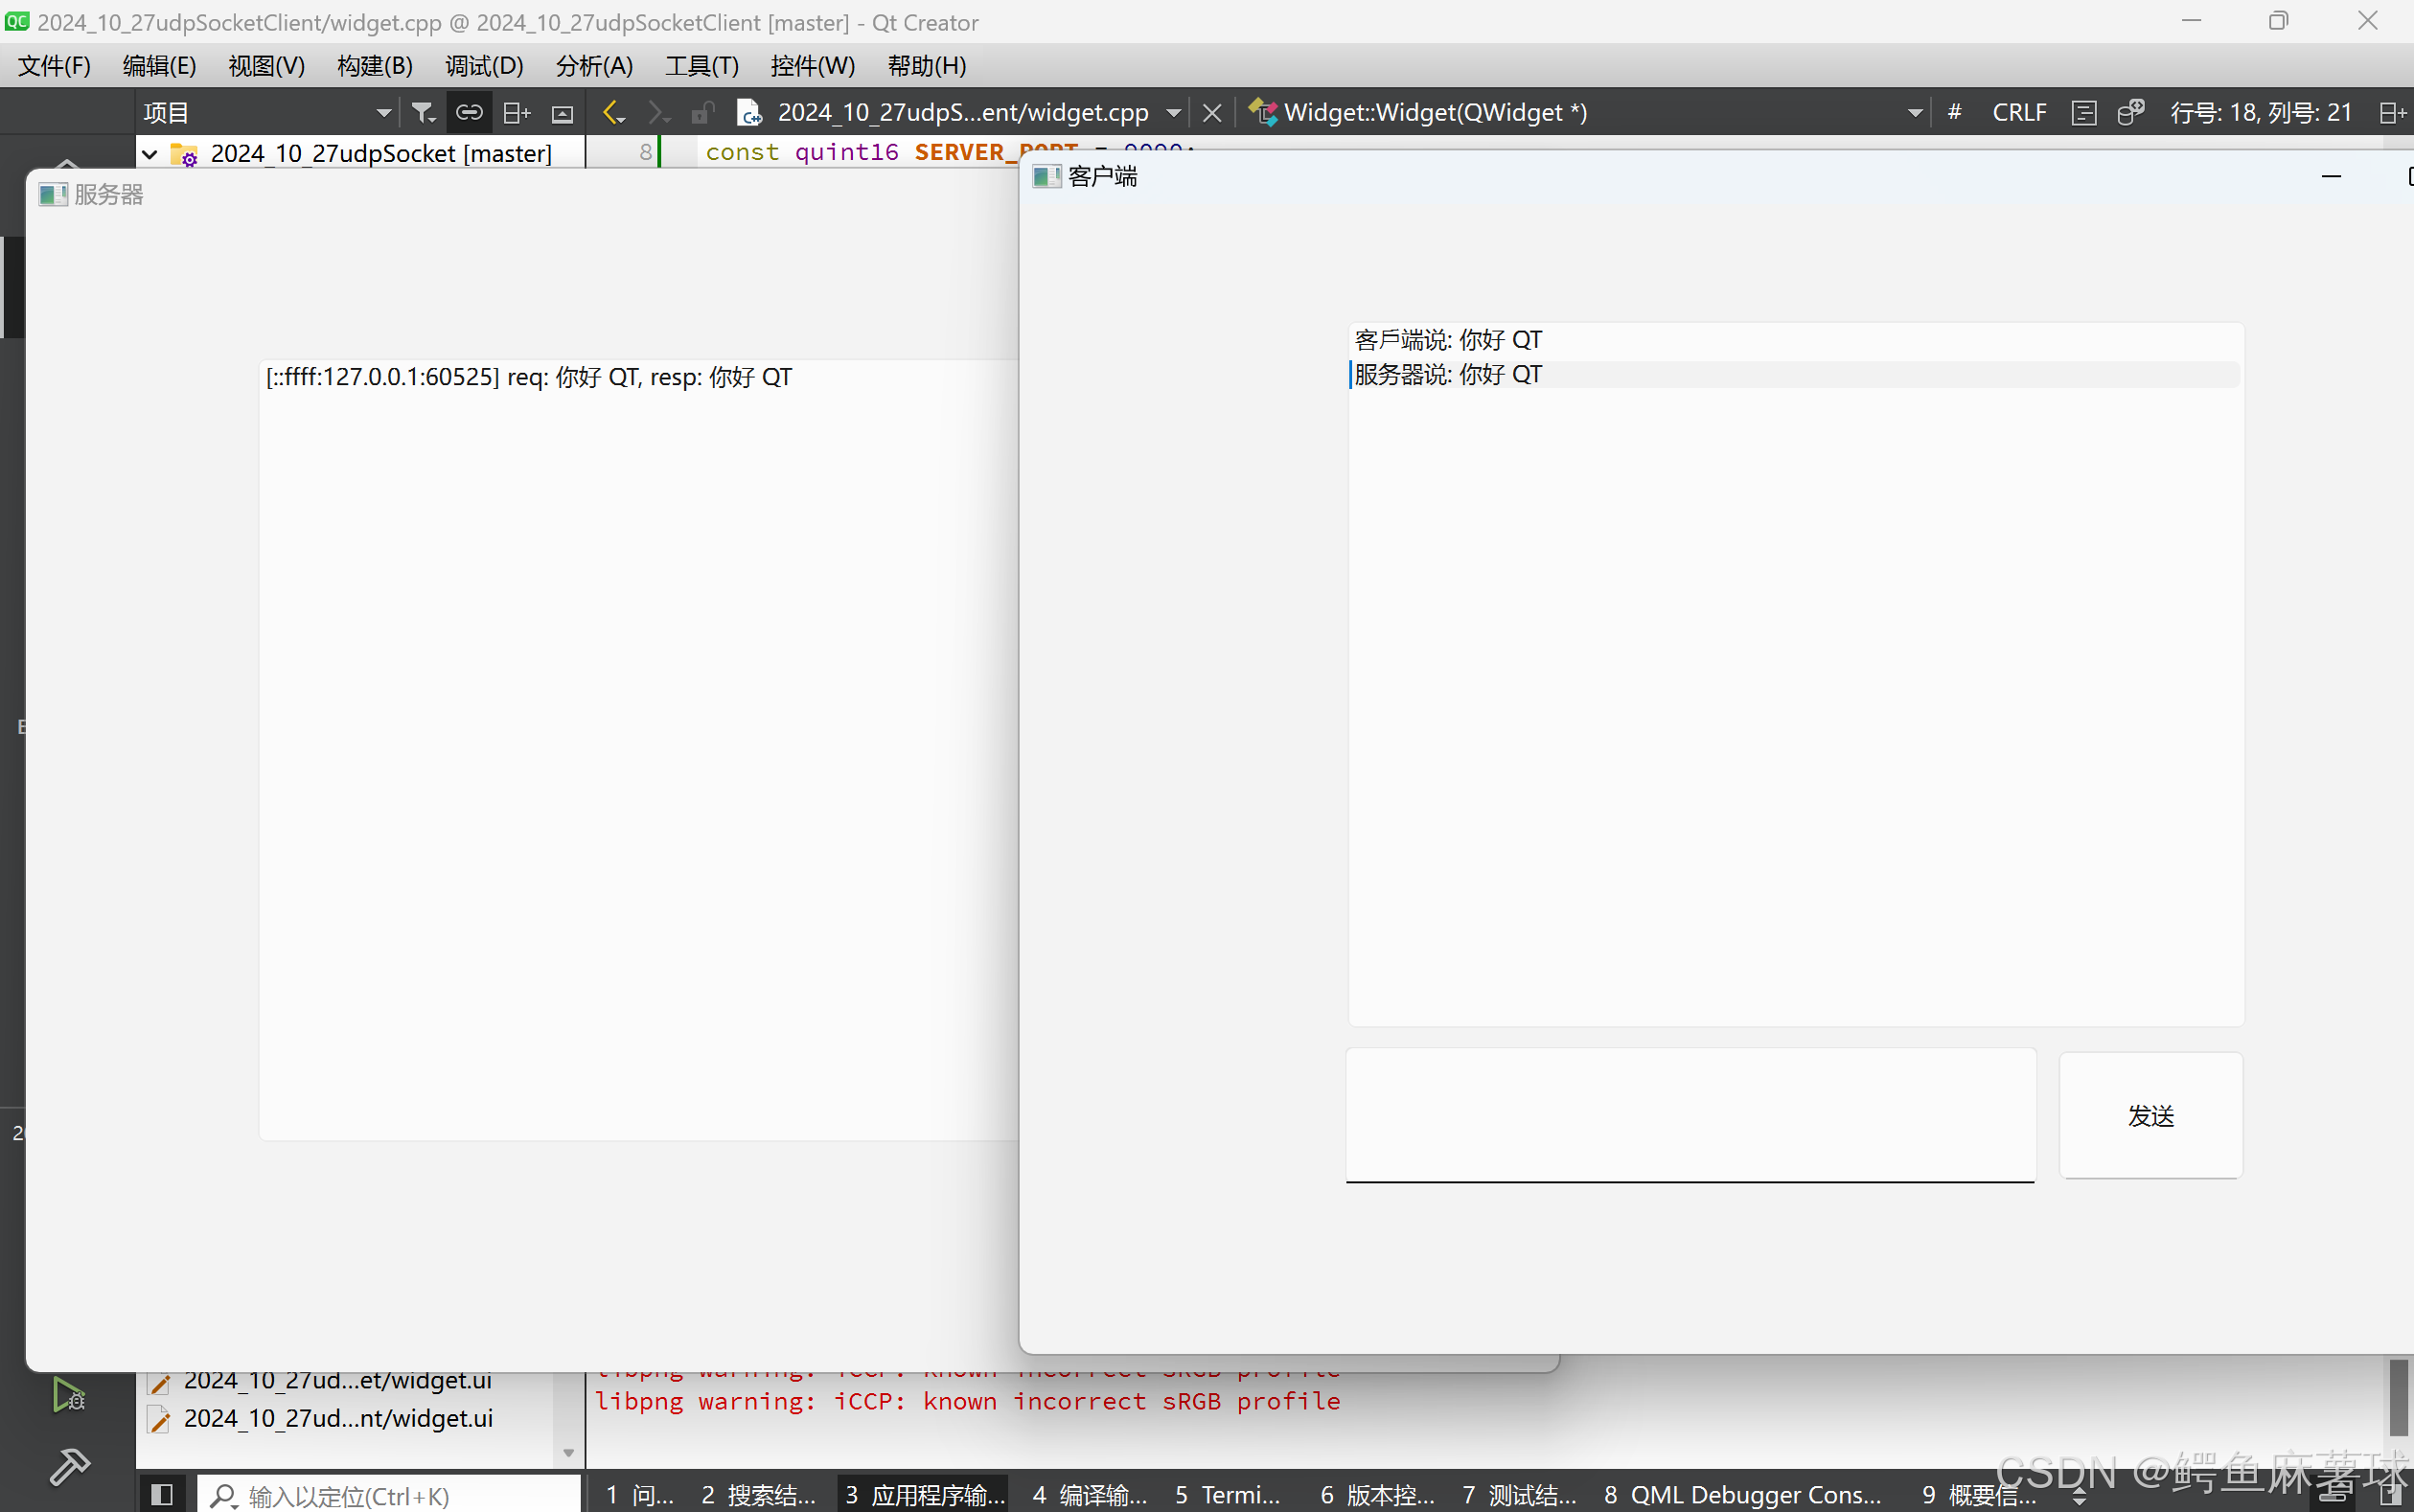The height and width of the screenshot is (1512, 2414).
Task: Switch to the 6 版本控... output tab
Action: pos(1377,1495)
